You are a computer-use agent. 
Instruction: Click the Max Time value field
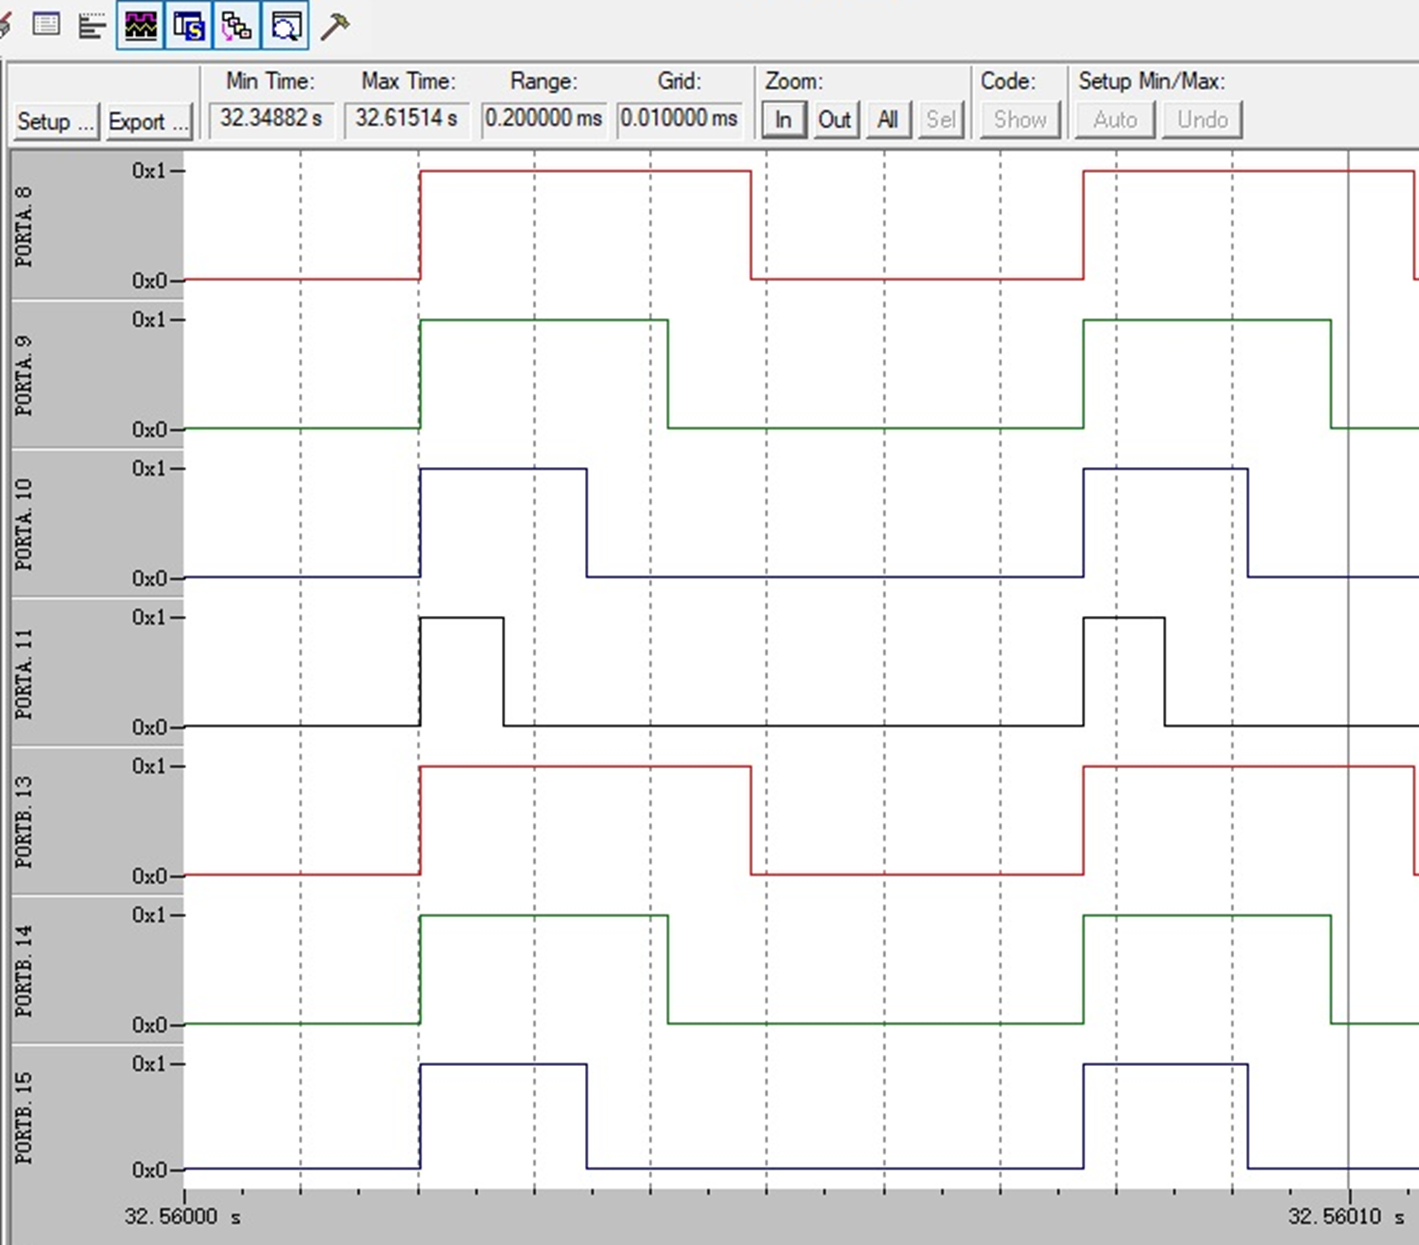407,119
